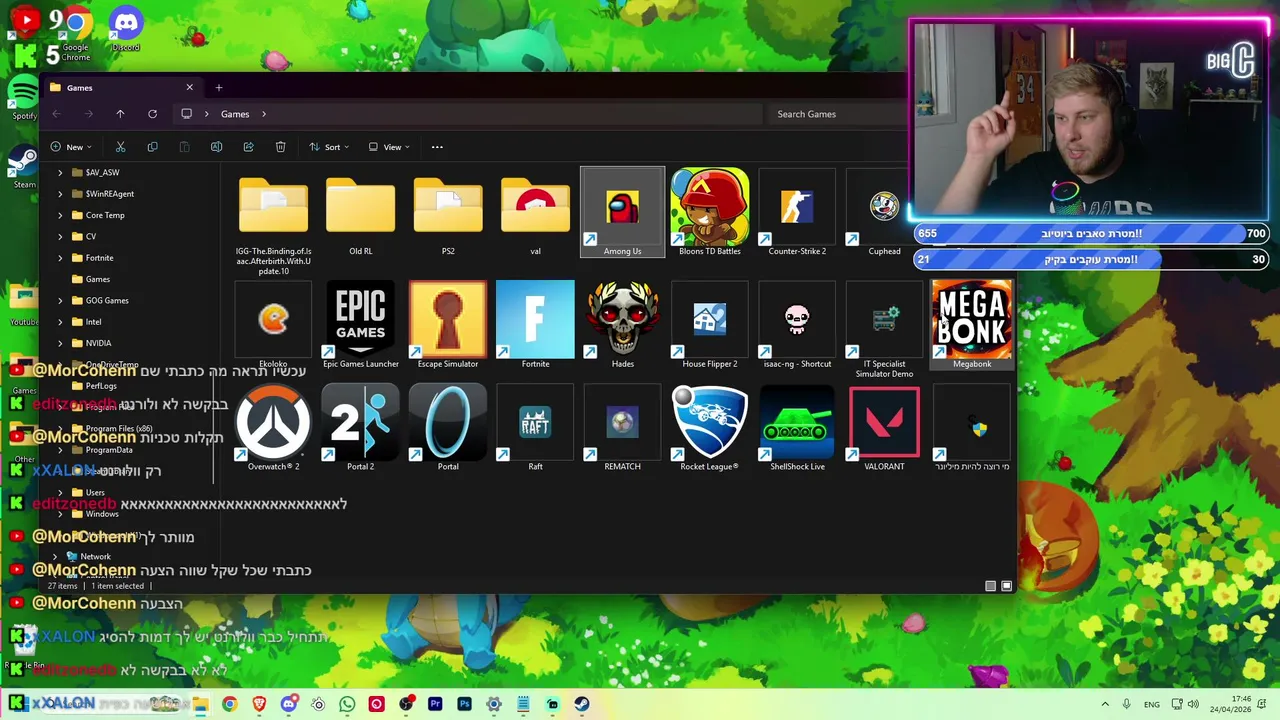This screenshot has height=720, width=1280.
Task: Expand the GOG Games tree folder
Action: [60, 300]
